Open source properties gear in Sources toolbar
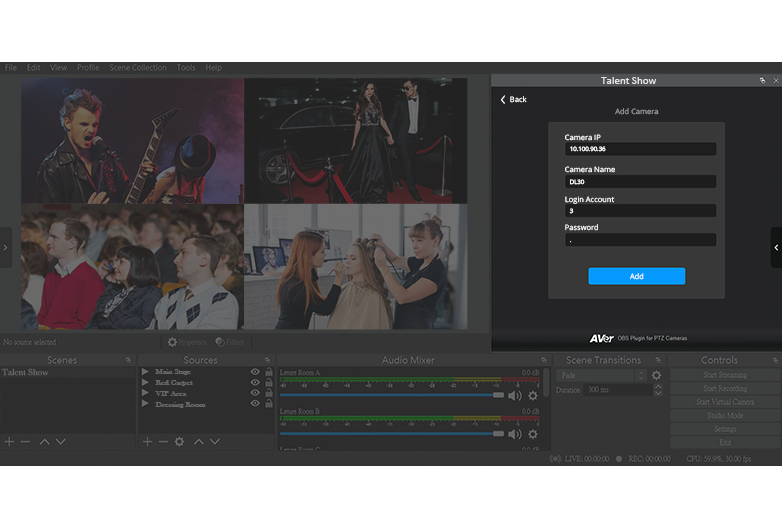Screen dimensions: 782x521 [x=179, y=441]
